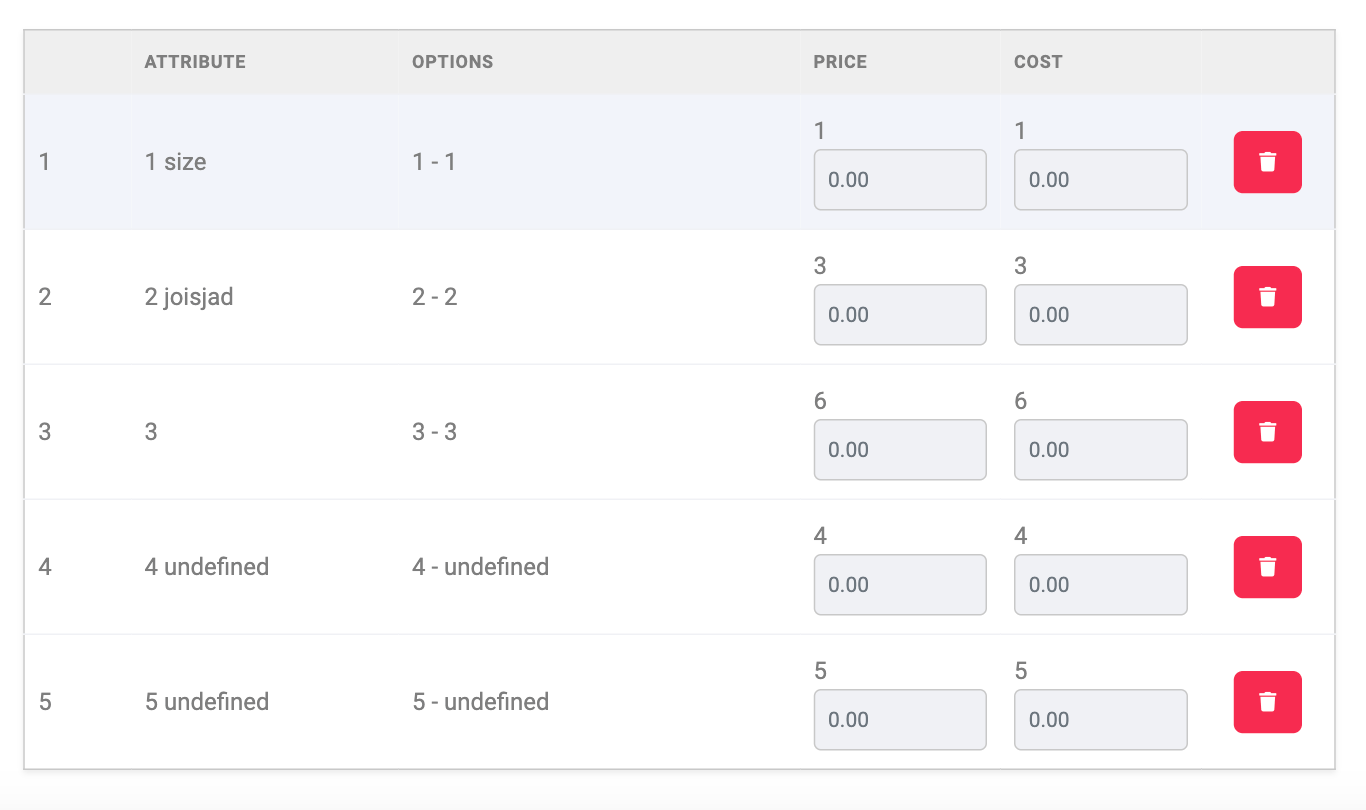Delete row 3 using its trash icon
Screen dimensions: 1366x810
[1267, 432]
